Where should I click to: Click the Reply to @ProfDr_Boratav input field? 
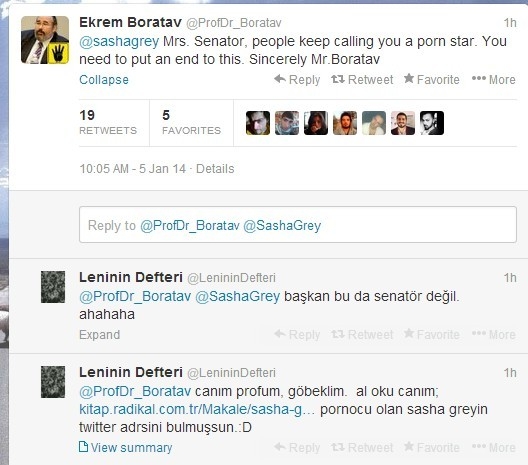tap(298, 225)
